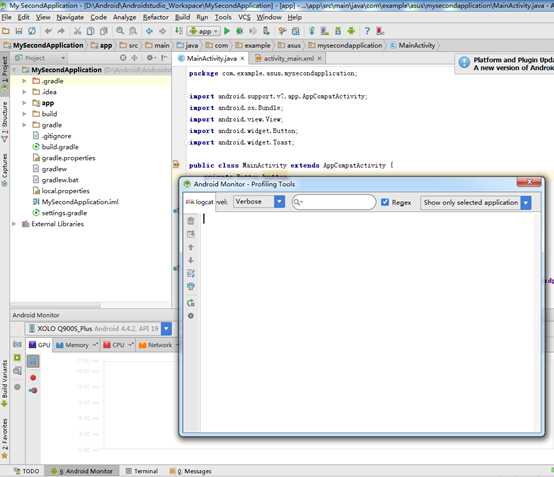Viewport: 554px width, 477px height.
Task: Open the File menu
Action: click(x=6, y=17)
